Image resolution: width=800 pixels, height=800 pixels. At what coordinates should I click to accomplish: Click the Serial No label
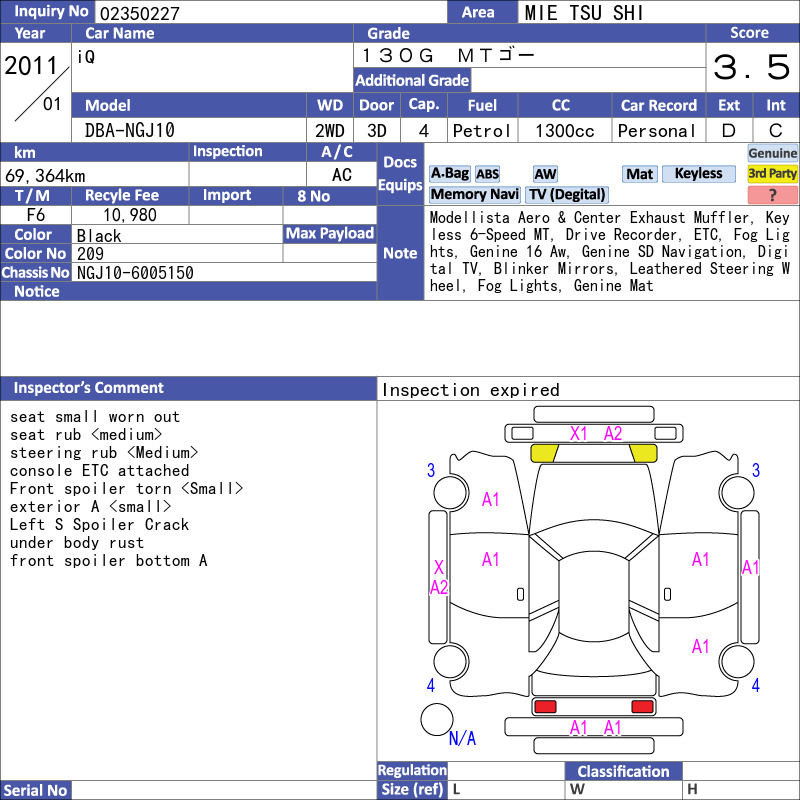click(x=36, y=790)
